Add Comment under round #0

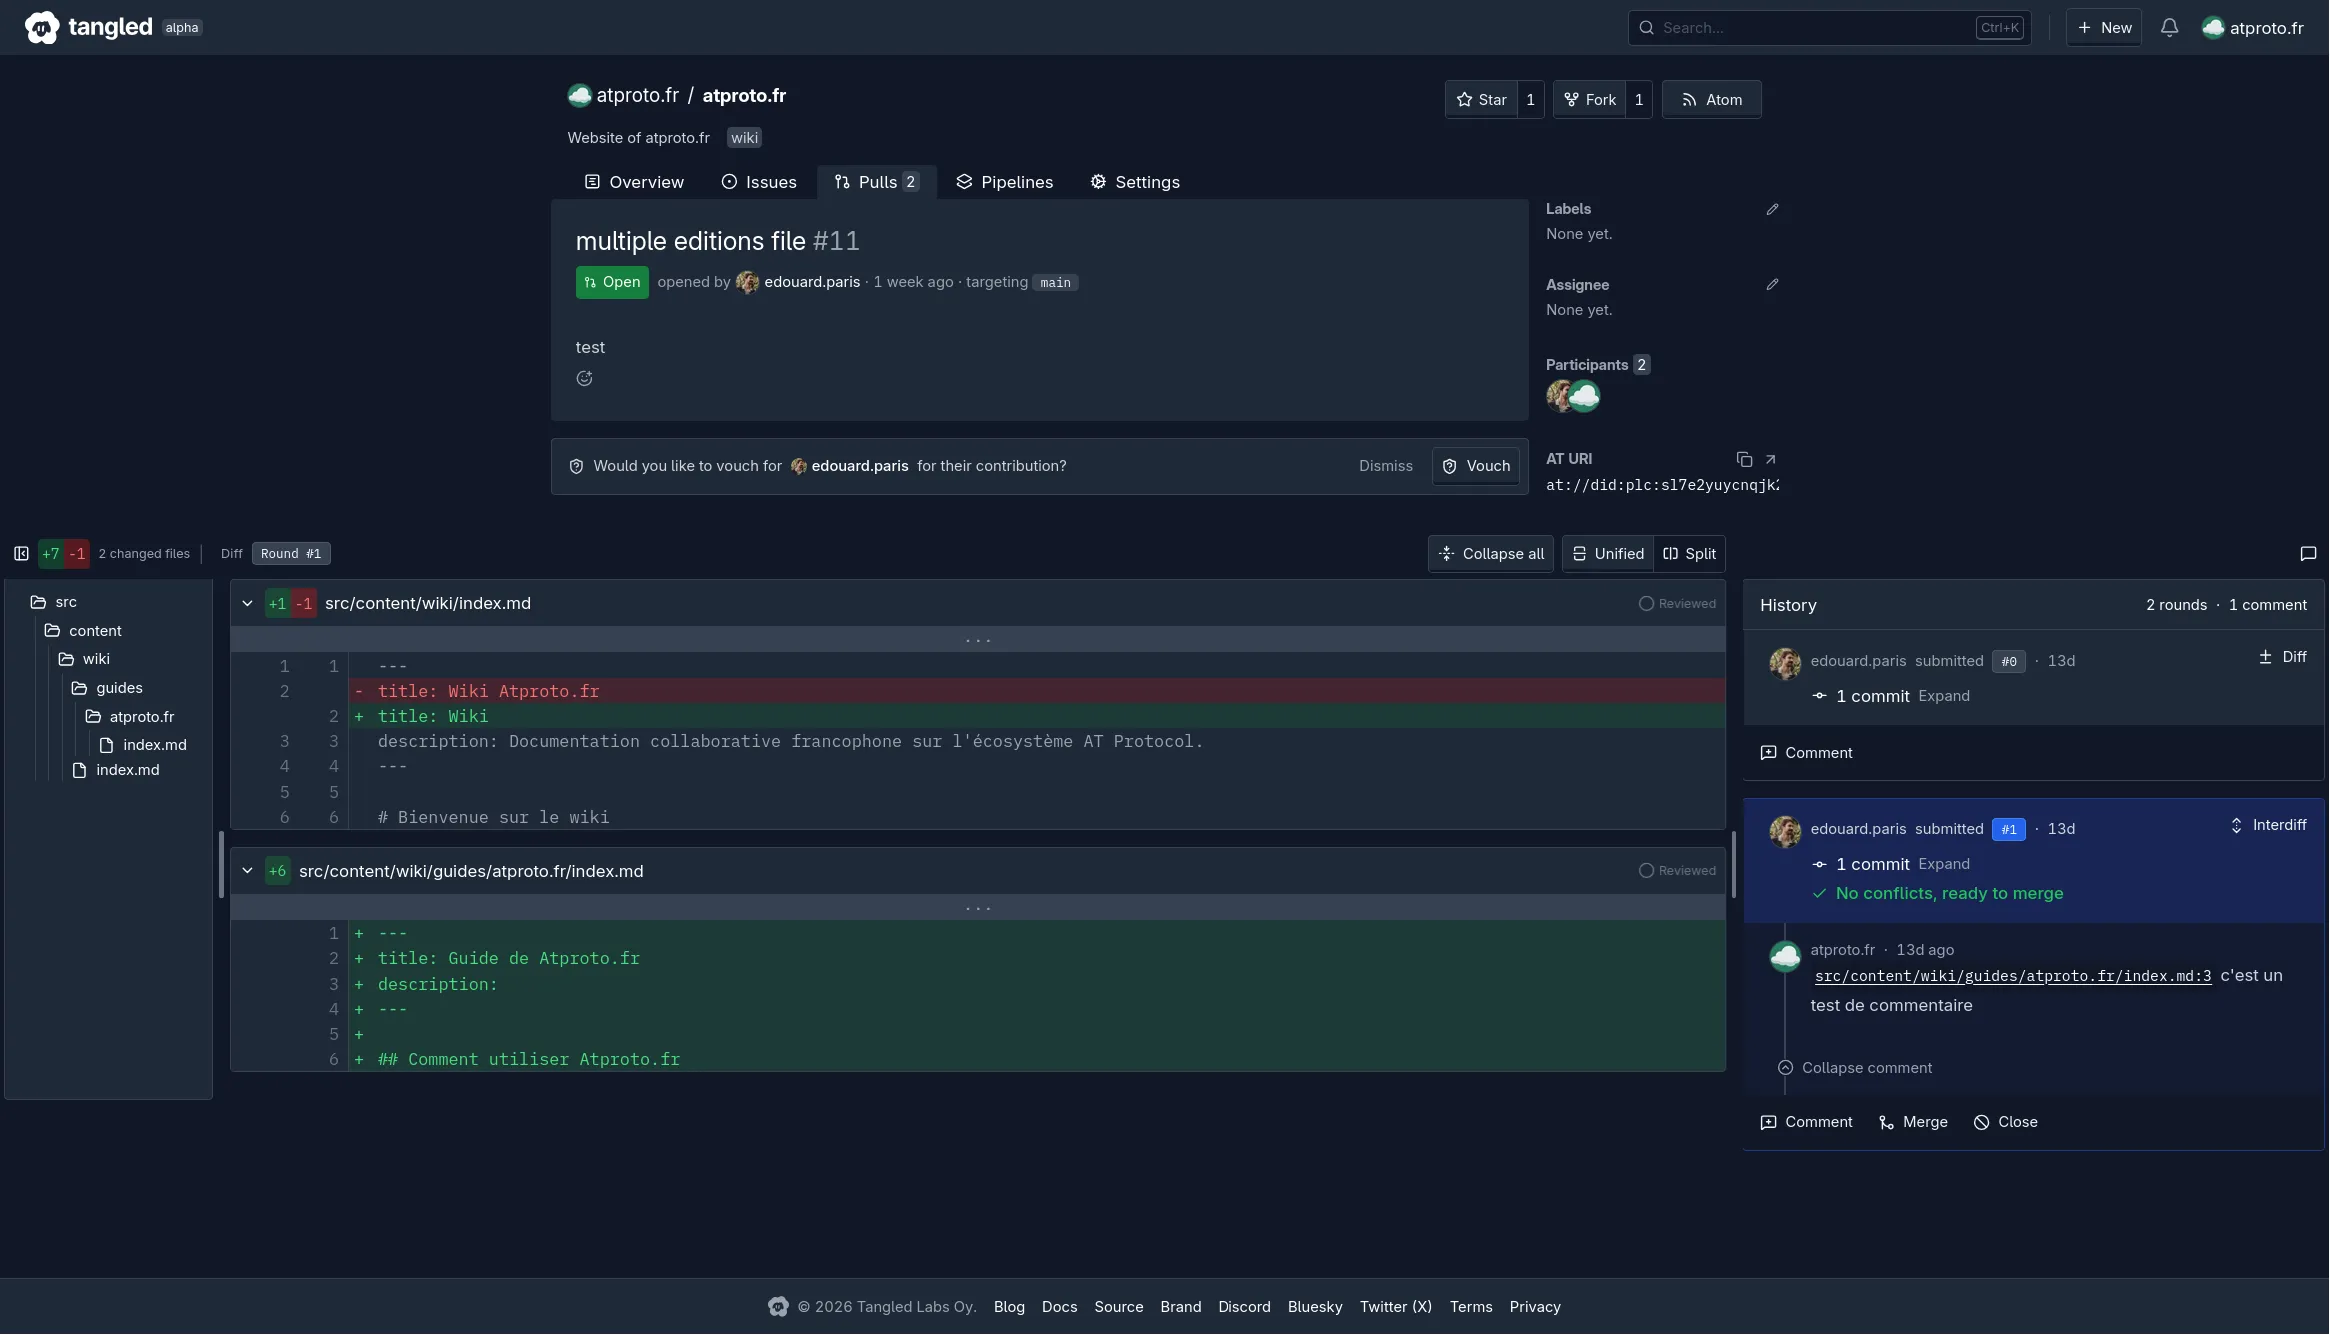point(1806,753)
